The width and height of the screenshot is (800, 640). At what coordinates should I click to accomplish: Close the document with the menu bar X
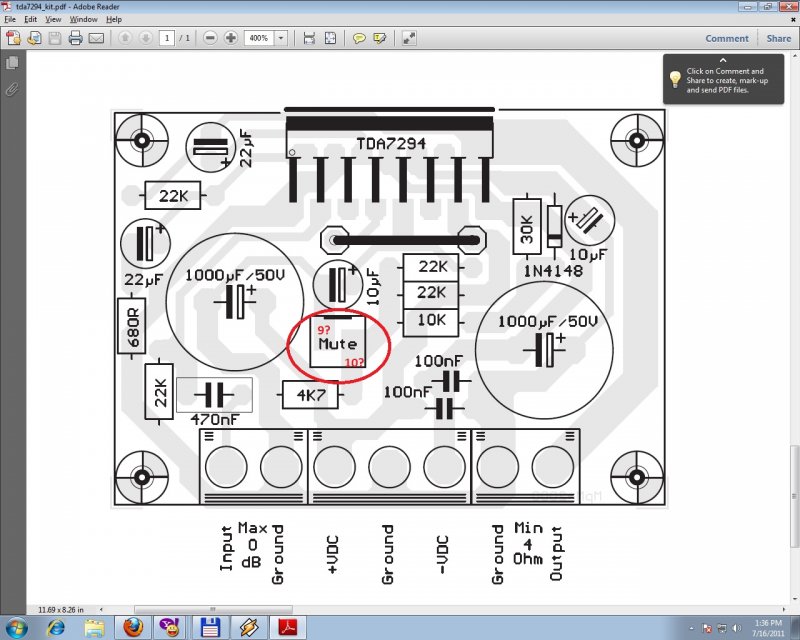pos(793,19)
